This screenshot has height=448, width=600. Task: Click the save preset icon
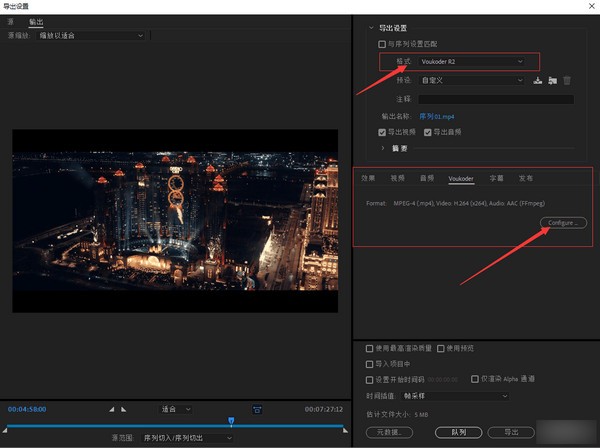pos(538,80)
